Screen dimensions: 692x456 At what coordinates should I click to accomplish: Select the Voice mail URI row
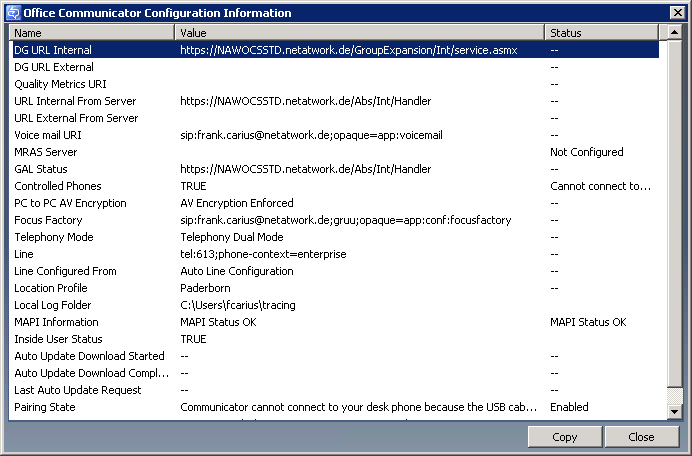[x=334, y=135]
